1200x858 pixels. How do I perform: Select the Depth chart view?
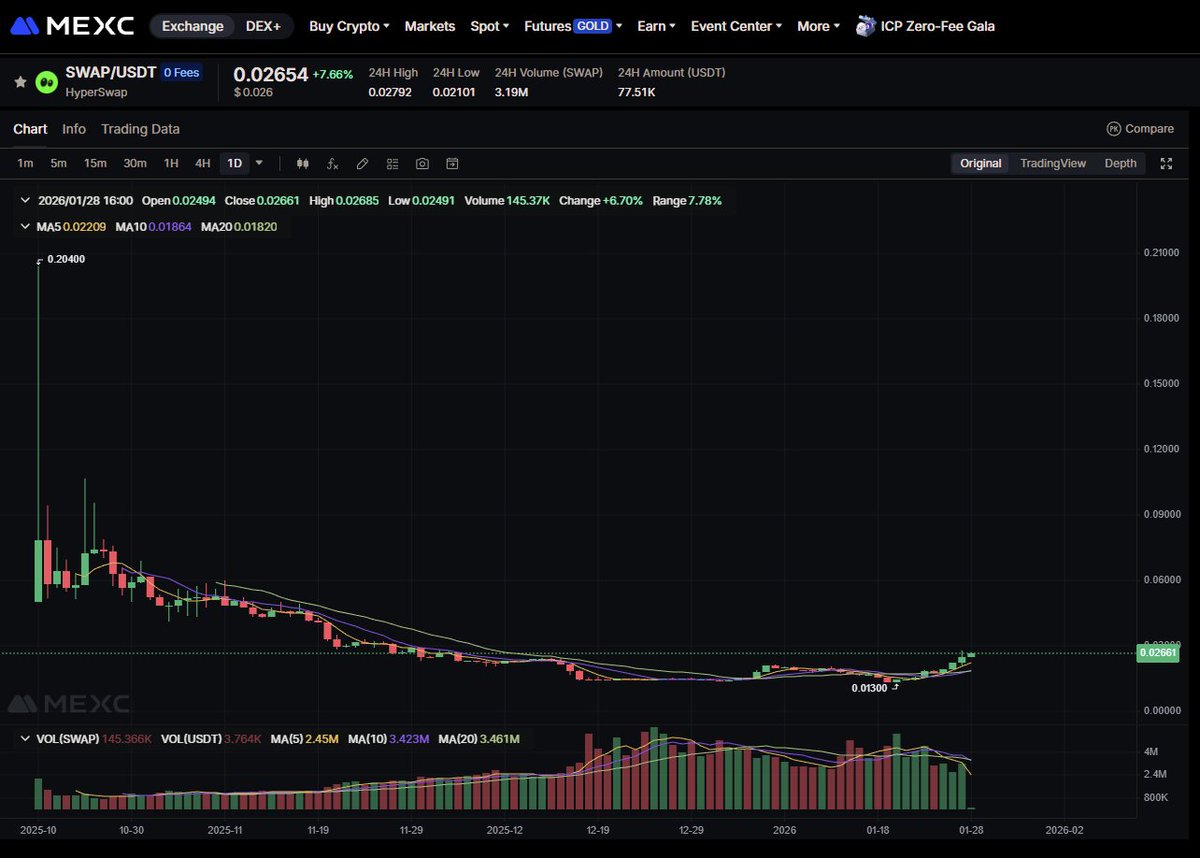pyautogui.click(x=1120, y=163)
